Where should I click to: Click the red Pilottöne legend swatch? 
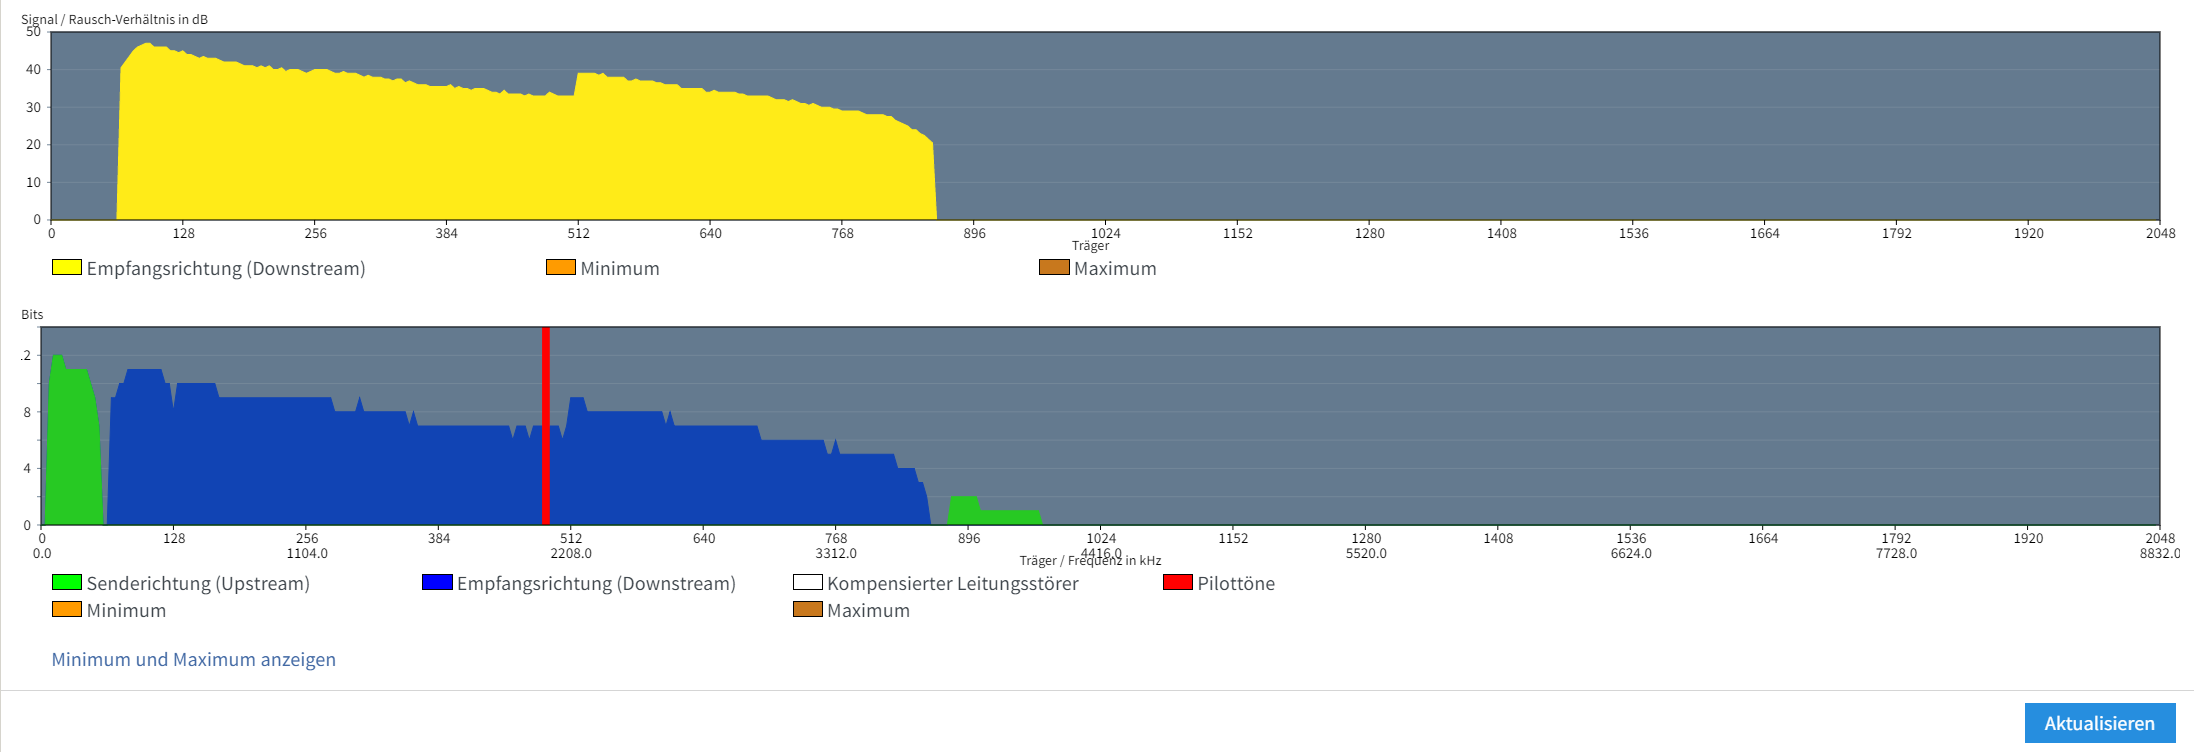[1178, 582]
